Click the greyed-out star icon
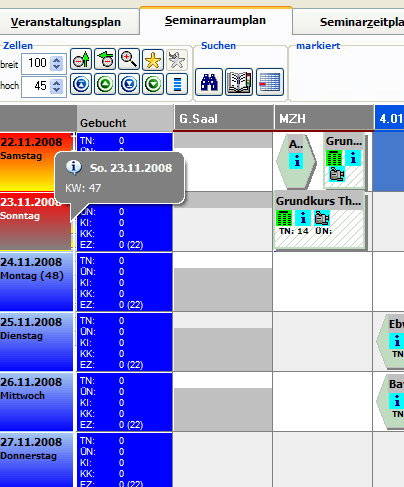The height and width of the screenshot is (487, 404). pyautogui.click(x=177, y=60)
